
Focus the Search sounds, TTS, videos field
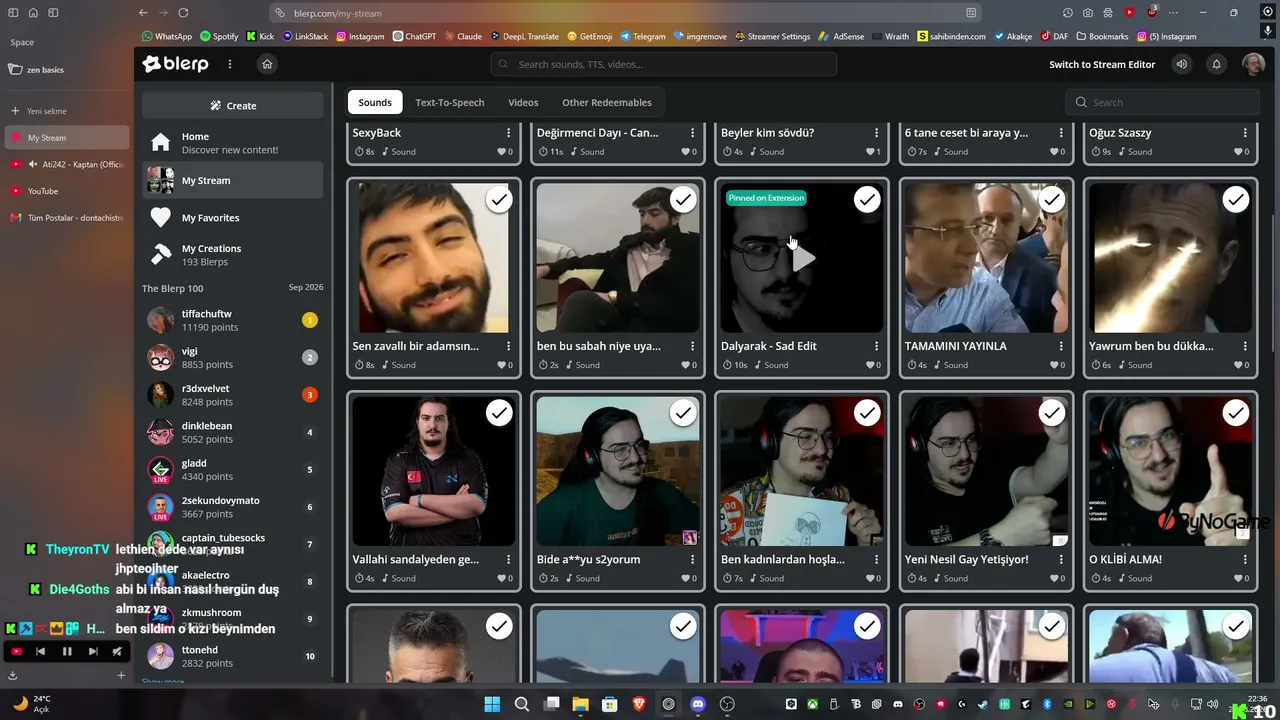(x=664, y=64)
